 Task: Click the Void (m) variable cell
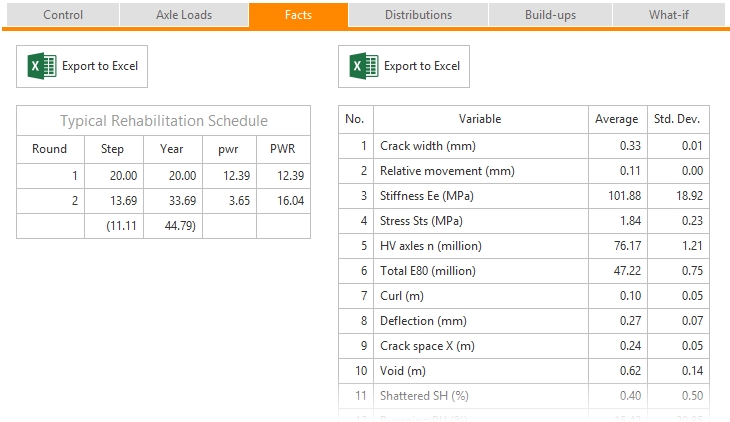click(x=402, y=371)
